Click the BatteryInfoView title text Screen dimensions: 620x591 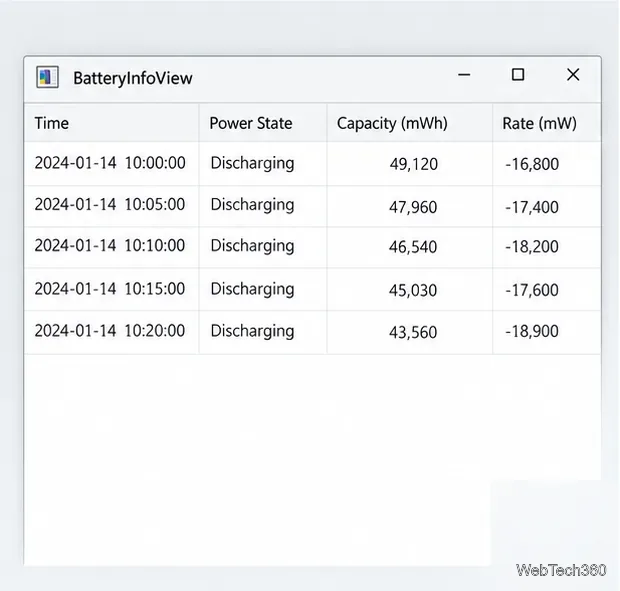[x=133, y=78]
